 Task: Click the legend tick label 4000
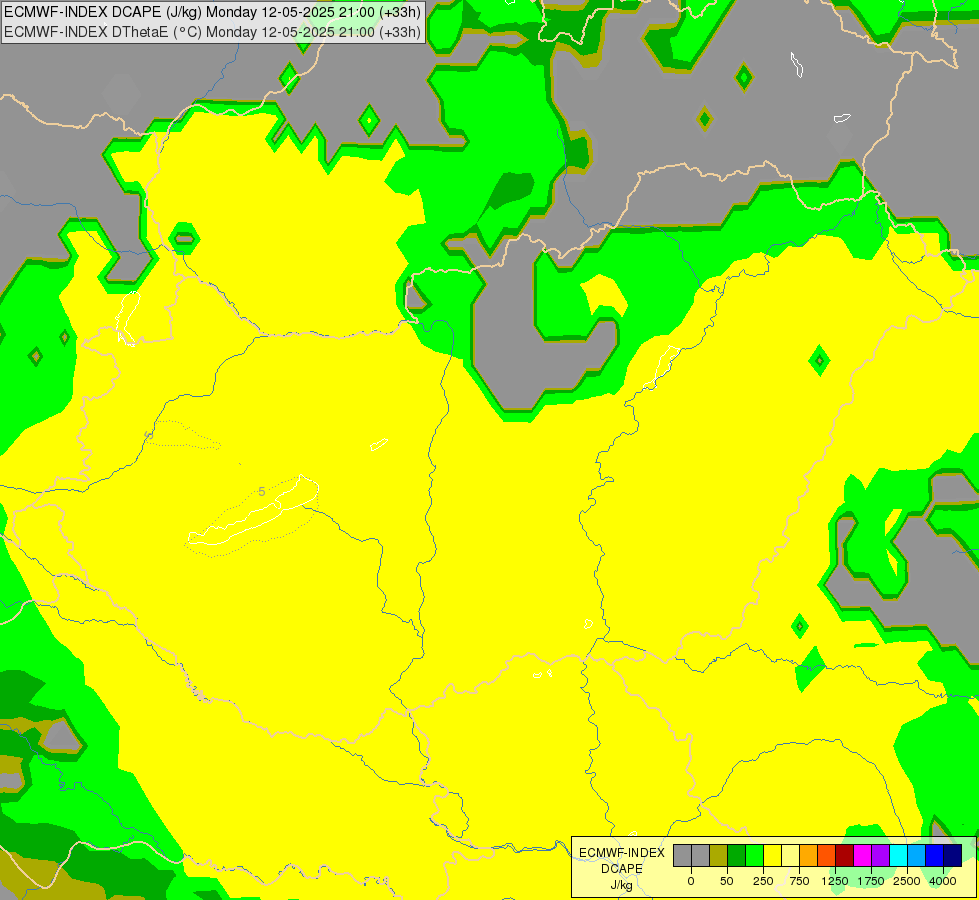pos(943,881)
